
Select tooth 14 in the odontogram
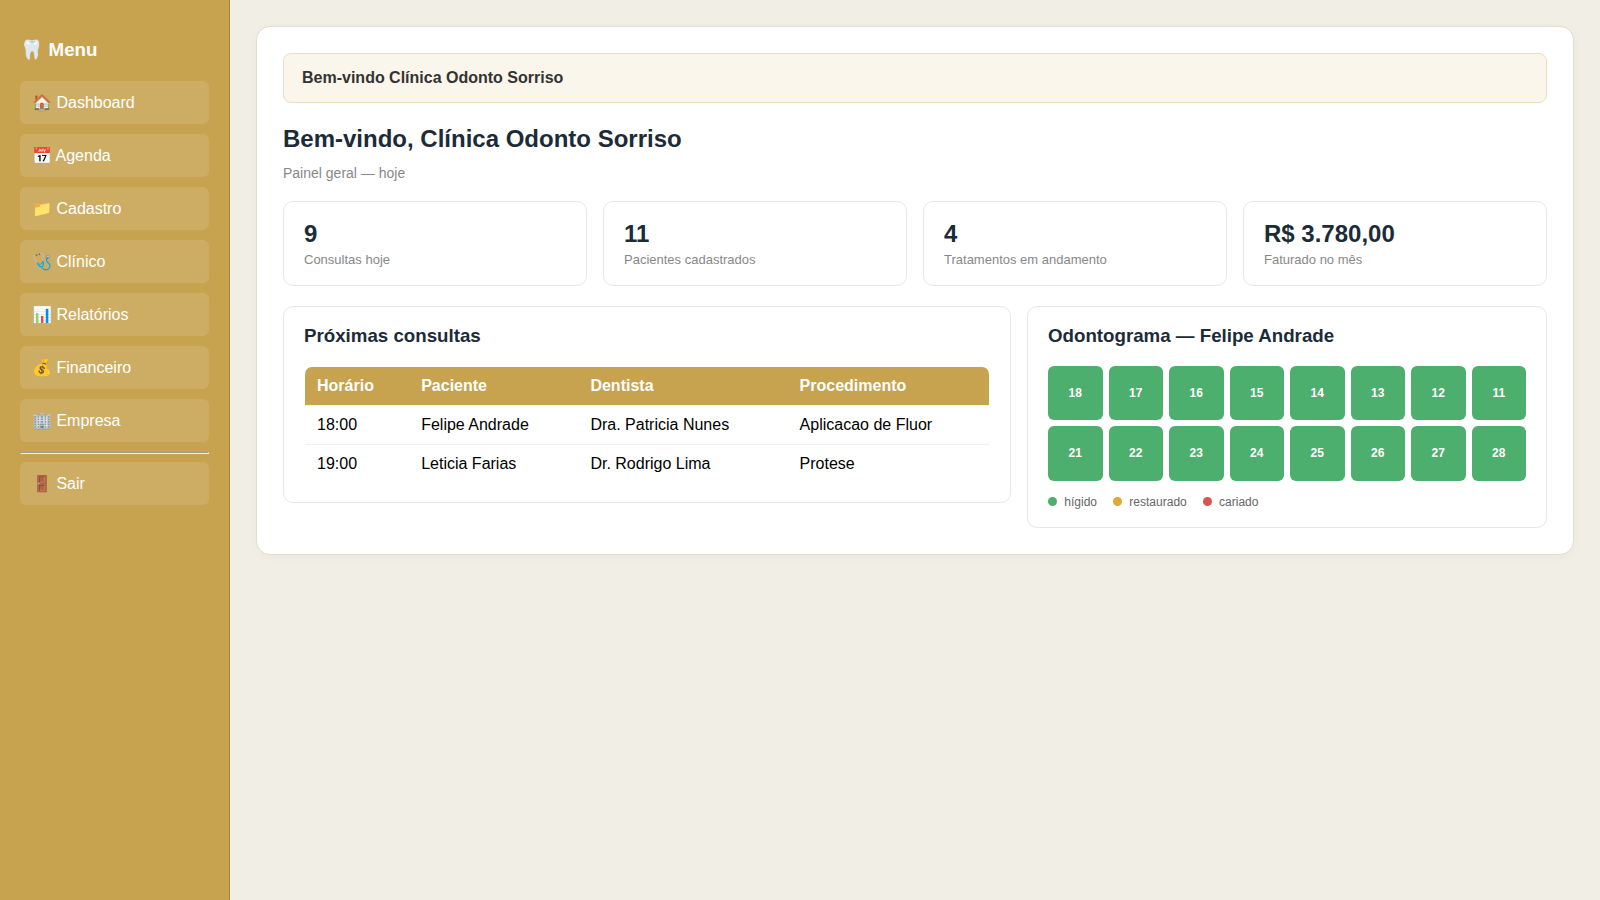[1317, 393]
